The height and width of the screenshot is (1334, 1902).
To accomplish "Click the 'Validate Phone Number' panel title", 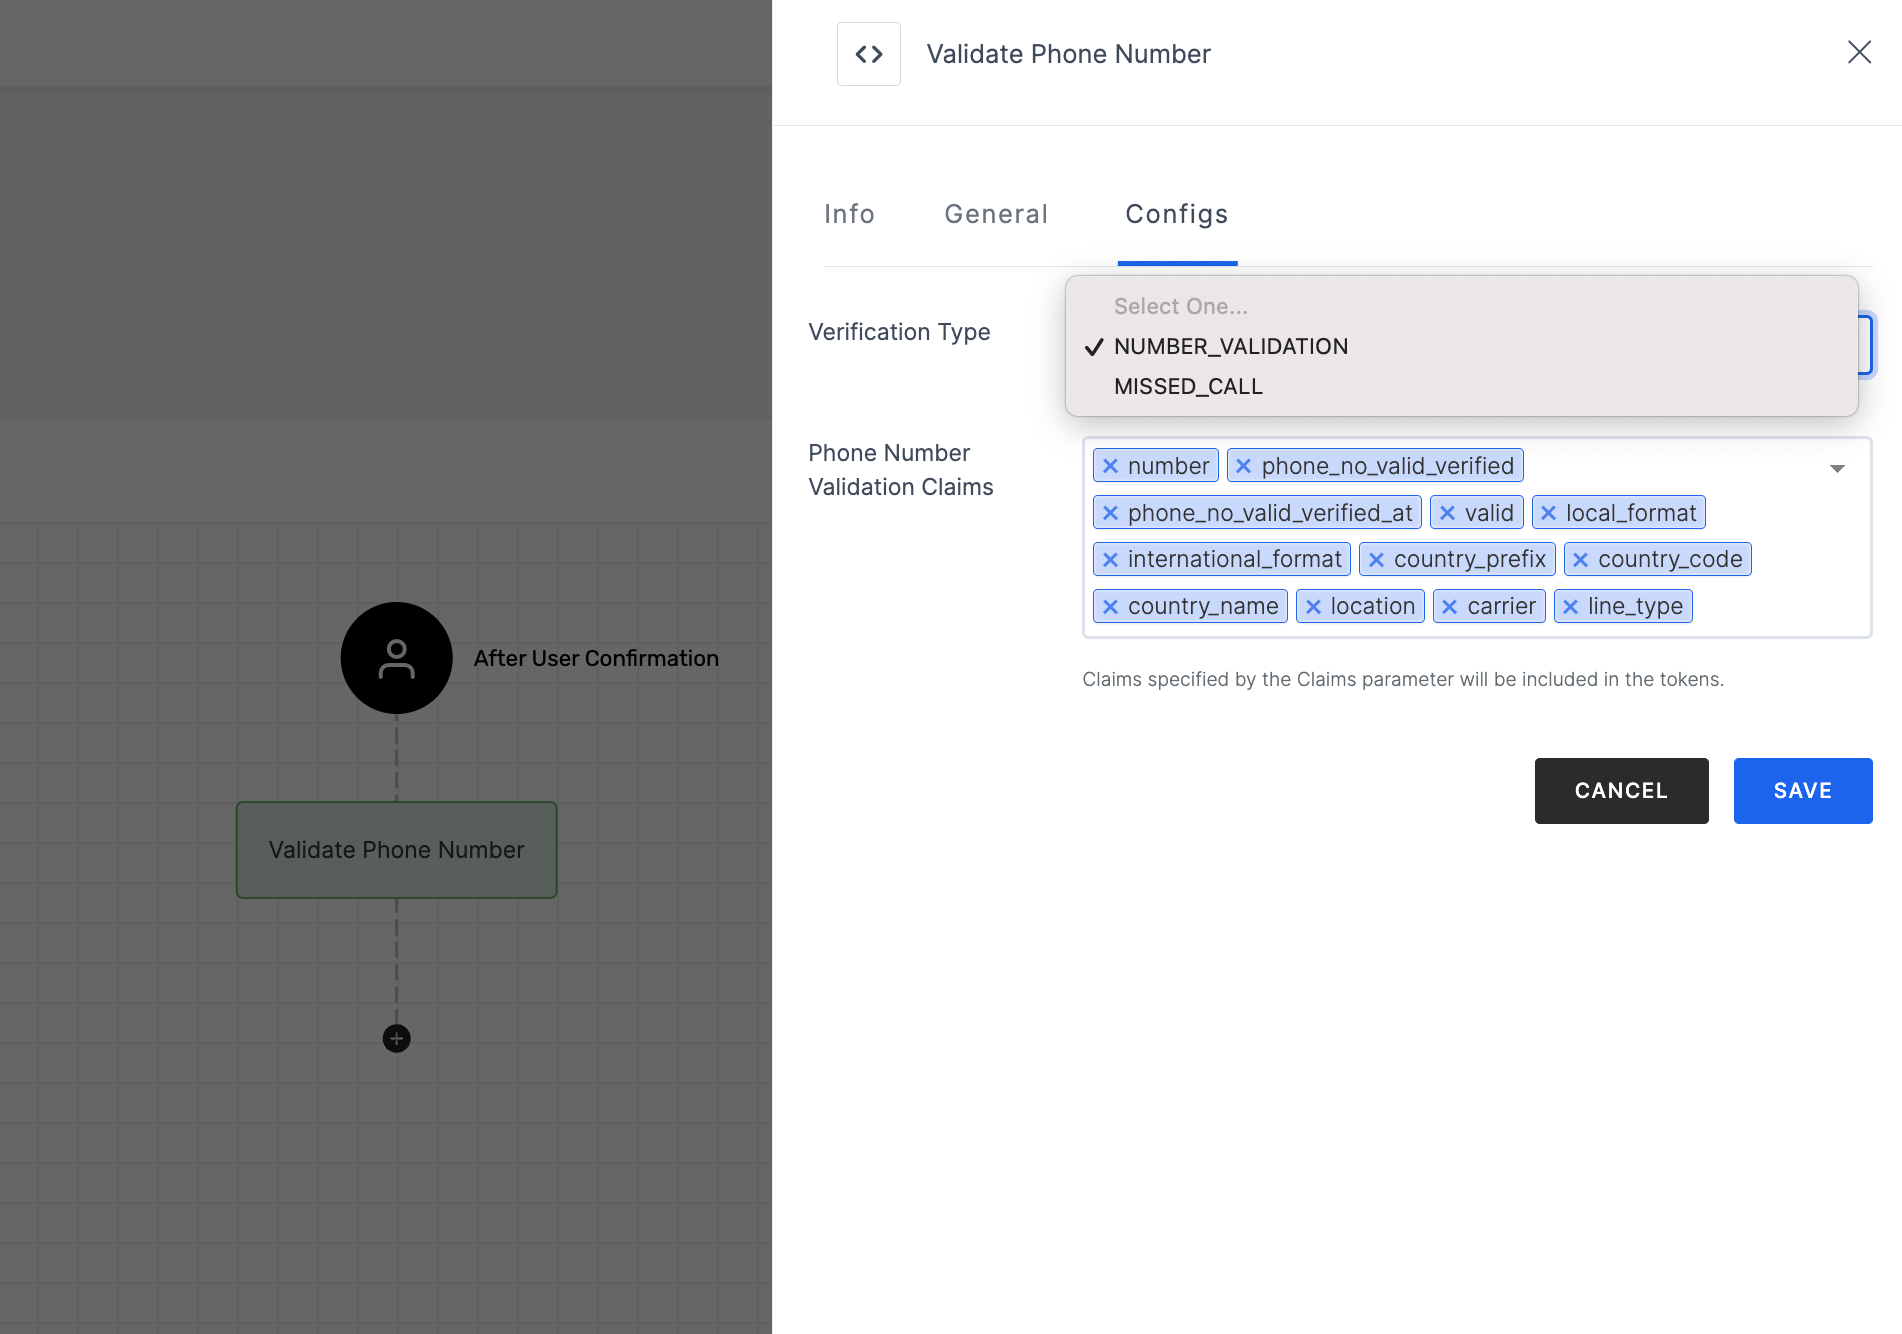I will coord(1068,54).
